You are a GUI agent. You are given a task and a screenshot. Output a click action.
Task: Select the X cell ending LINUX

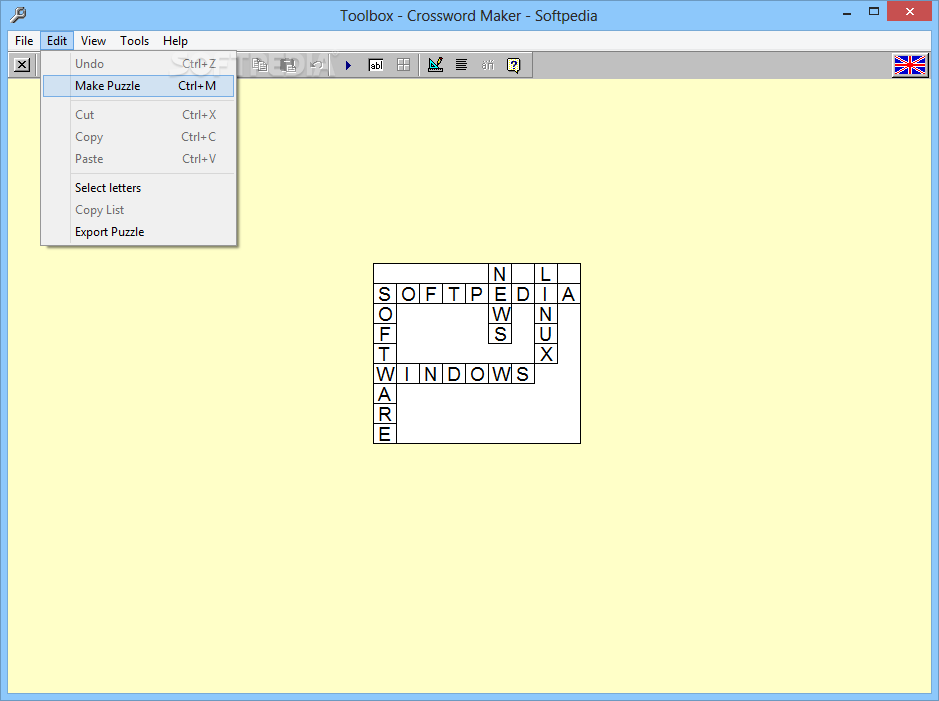(546, 354)
